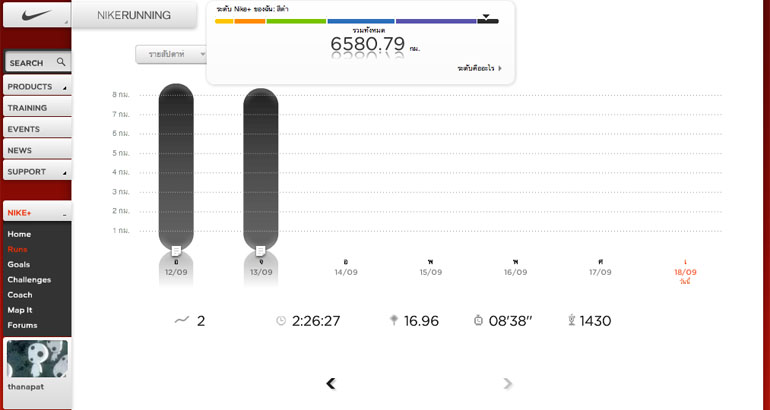Click the calories burned icon
770x410 pixels.
click(x=572, y=321)
